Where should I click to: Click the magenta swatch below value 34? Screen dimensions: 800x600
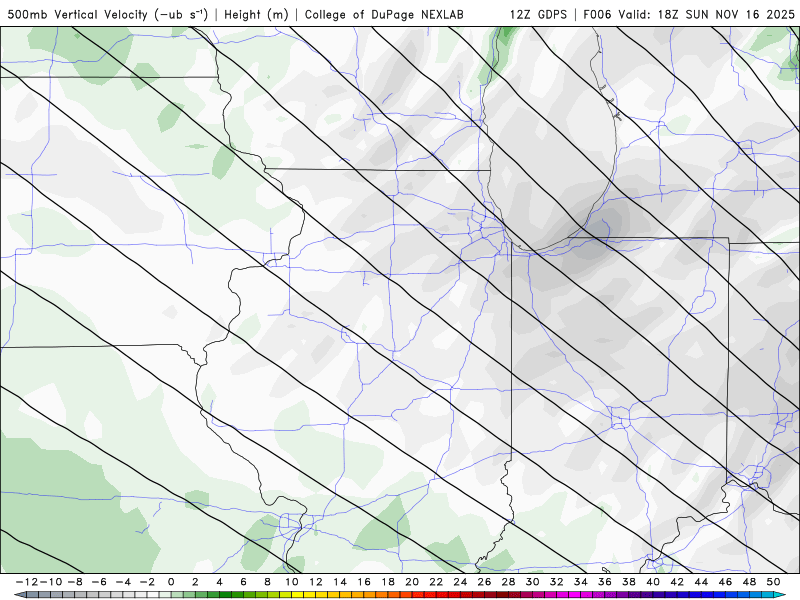tap(587, 595)
